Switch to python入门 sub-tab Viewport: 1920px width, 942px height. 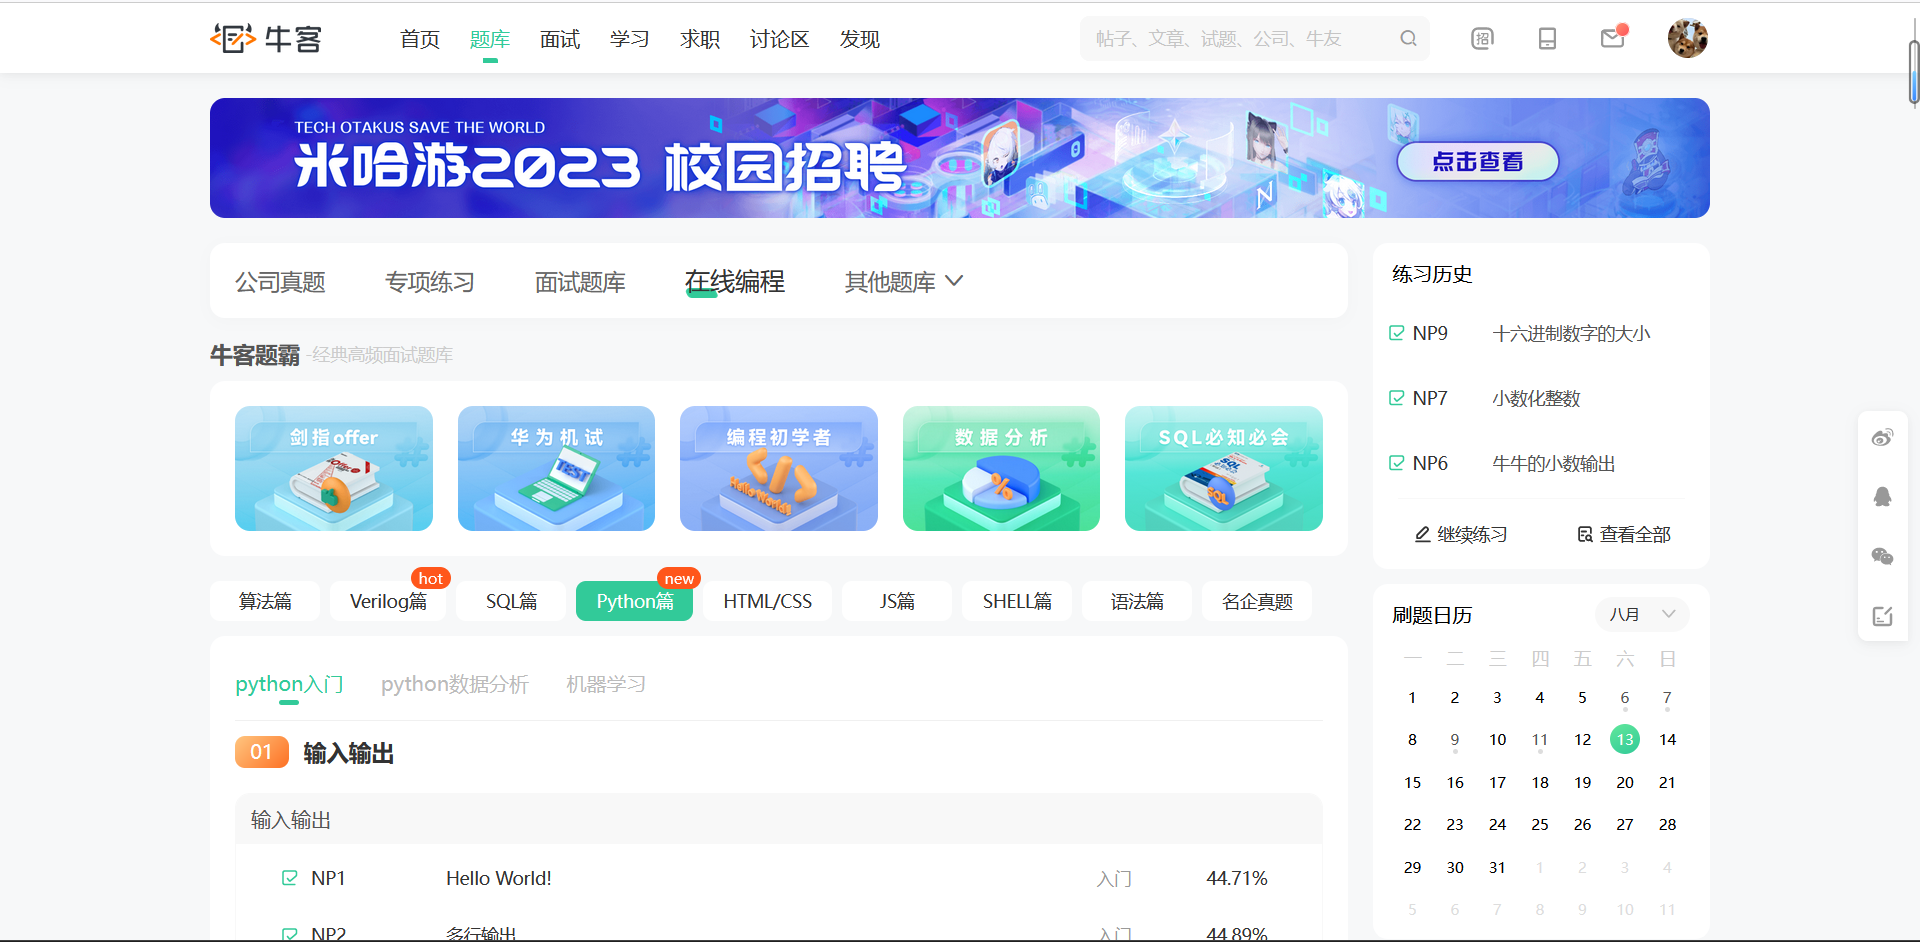click(289, 684)
